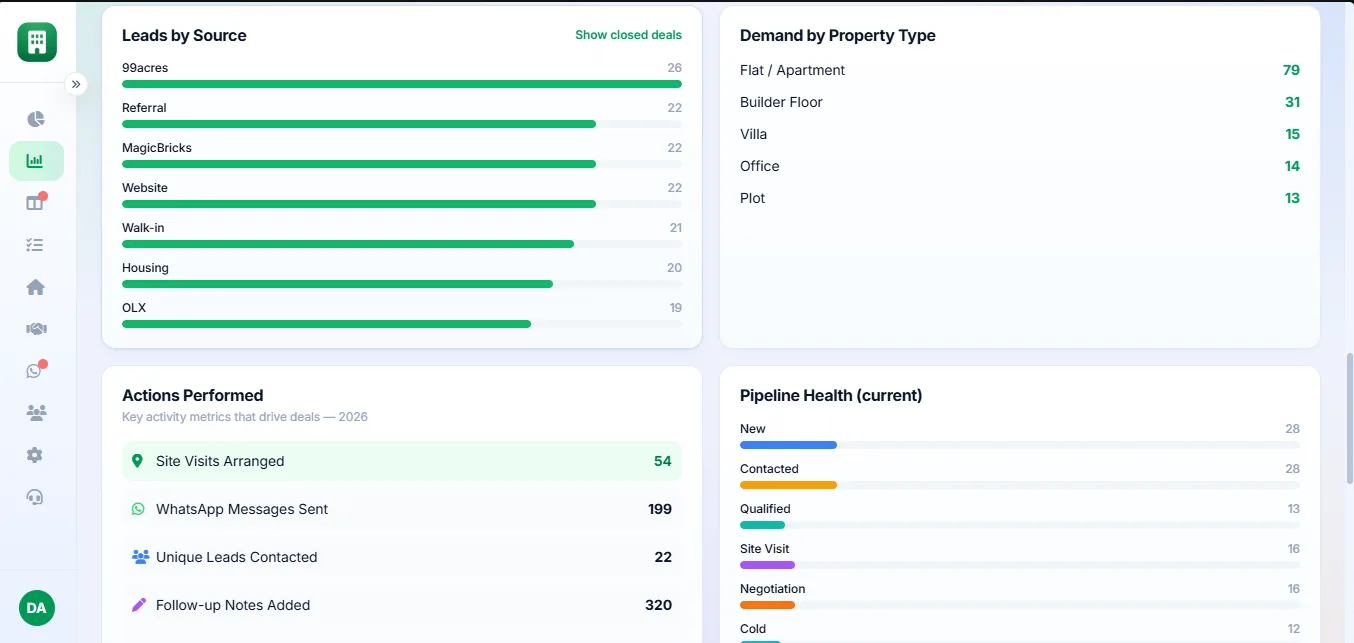Click the pencil icon beside Follow-up Notes
1354x643 pixels.
point(139,605)
